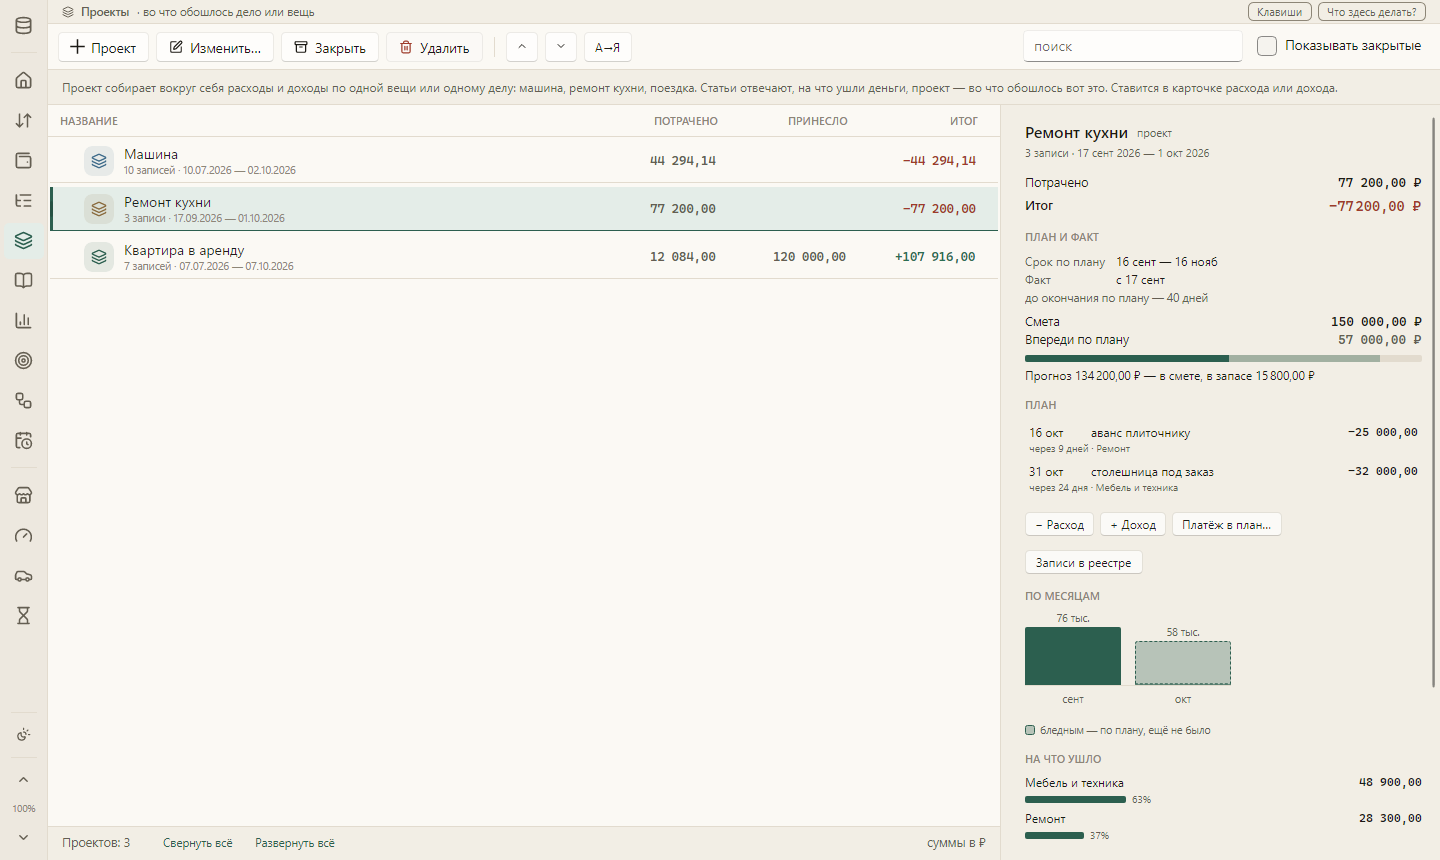Open the car icon in sidebar
Viewport: 1440px width, 860px height.
[x=24, y=576]
